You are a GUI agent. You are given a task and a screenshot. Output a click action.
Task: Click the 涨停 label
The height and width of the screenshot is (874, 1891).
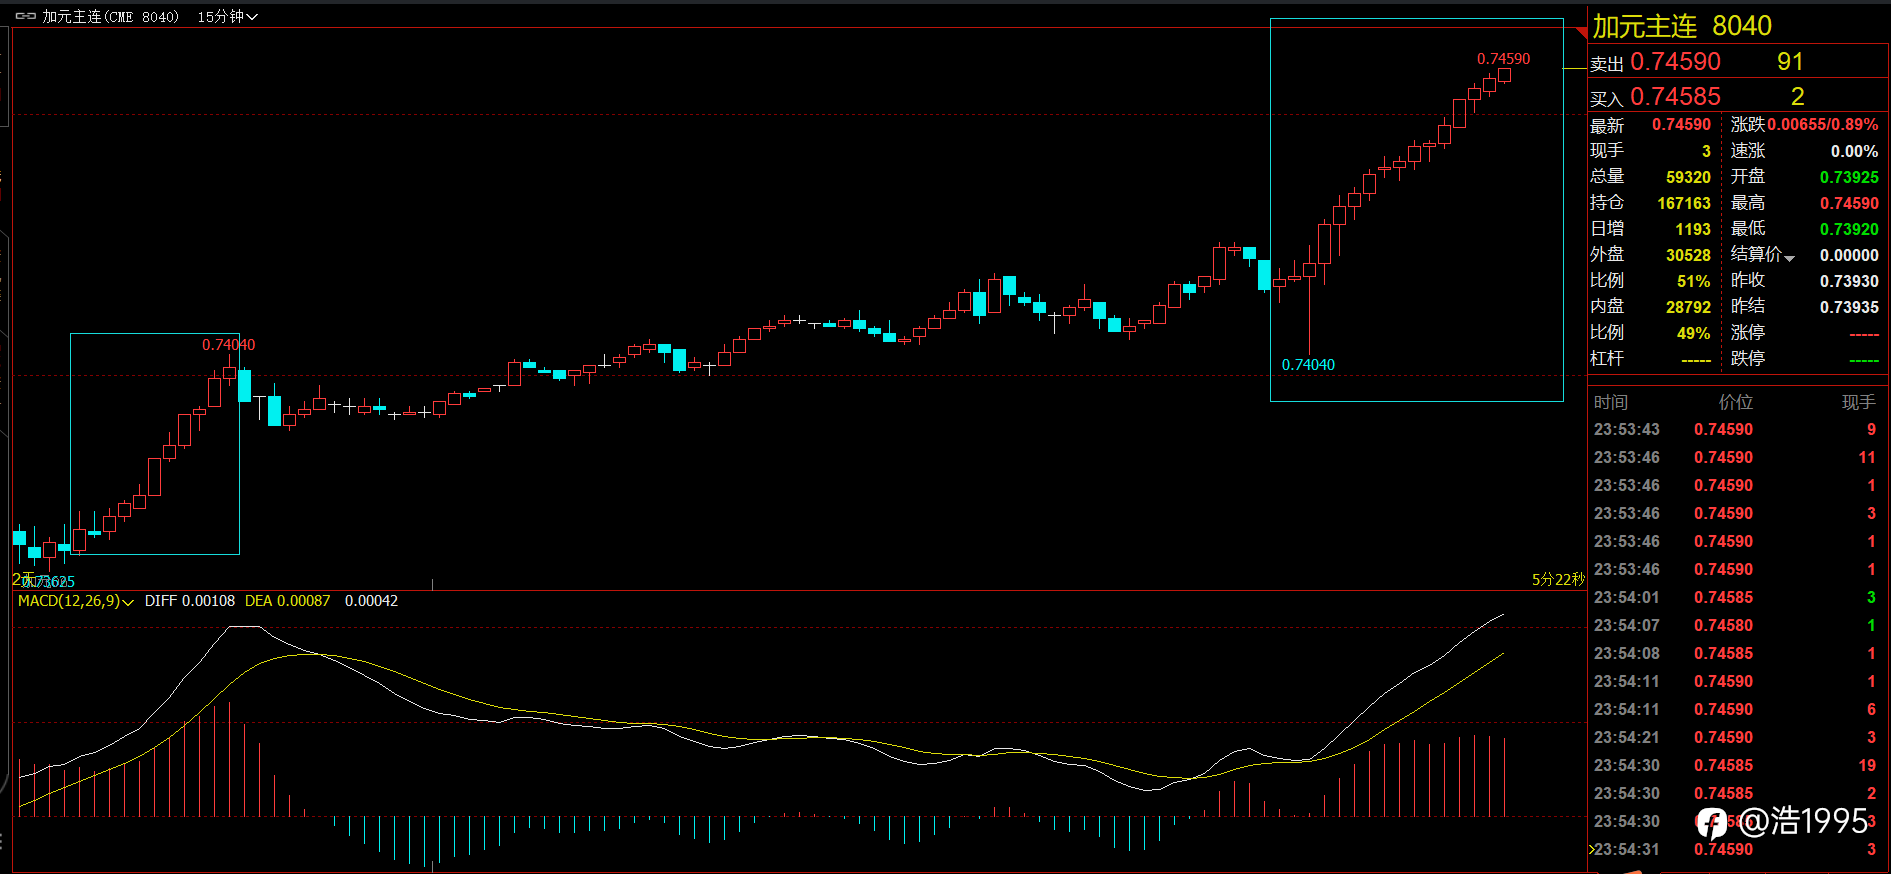(1748, 332)
